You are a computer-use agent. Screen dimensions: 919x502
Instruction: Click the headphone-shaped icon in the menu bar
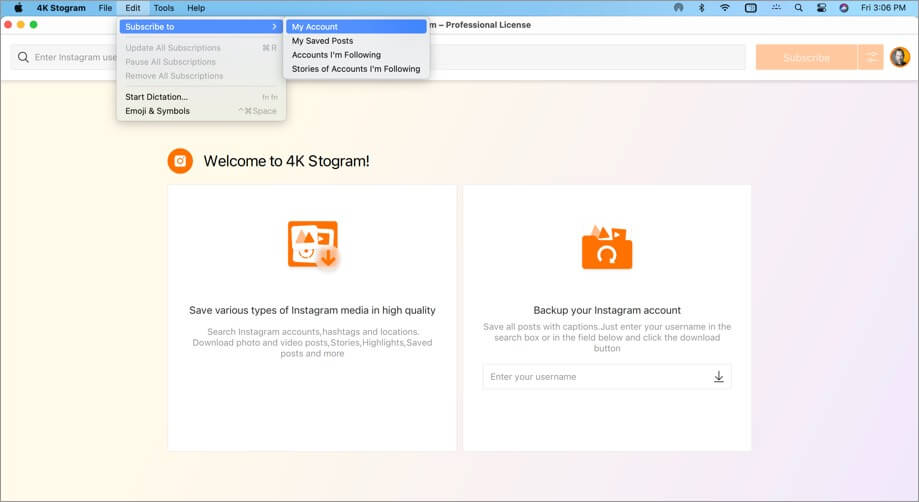pyautogui.click(x=678, y=8)
